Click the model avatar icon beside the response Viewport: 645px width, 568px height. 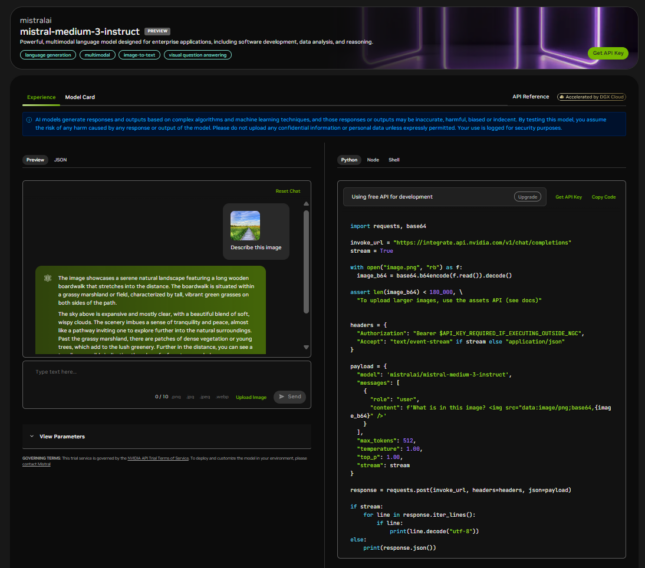(x=47, y=277)
